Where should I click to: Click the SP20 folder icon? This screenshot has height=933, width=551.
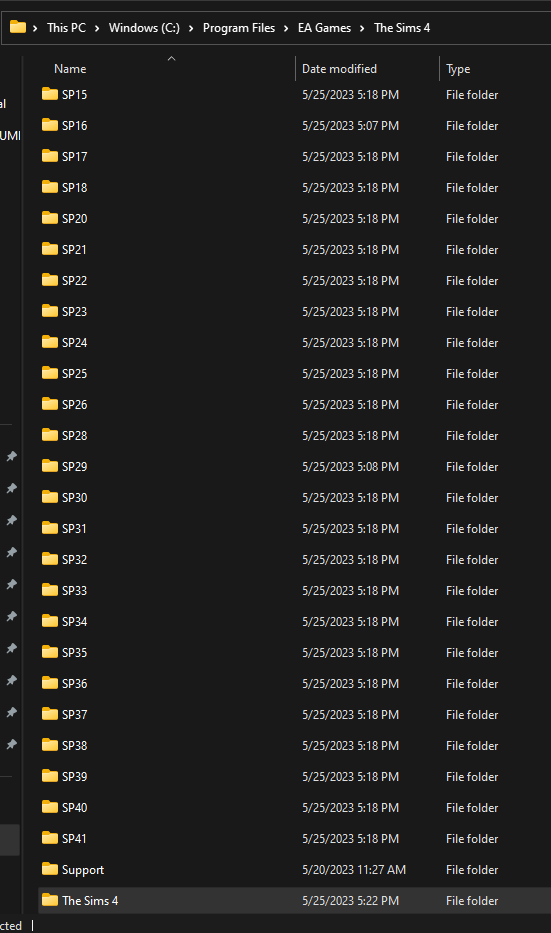(x=50, y=218)
